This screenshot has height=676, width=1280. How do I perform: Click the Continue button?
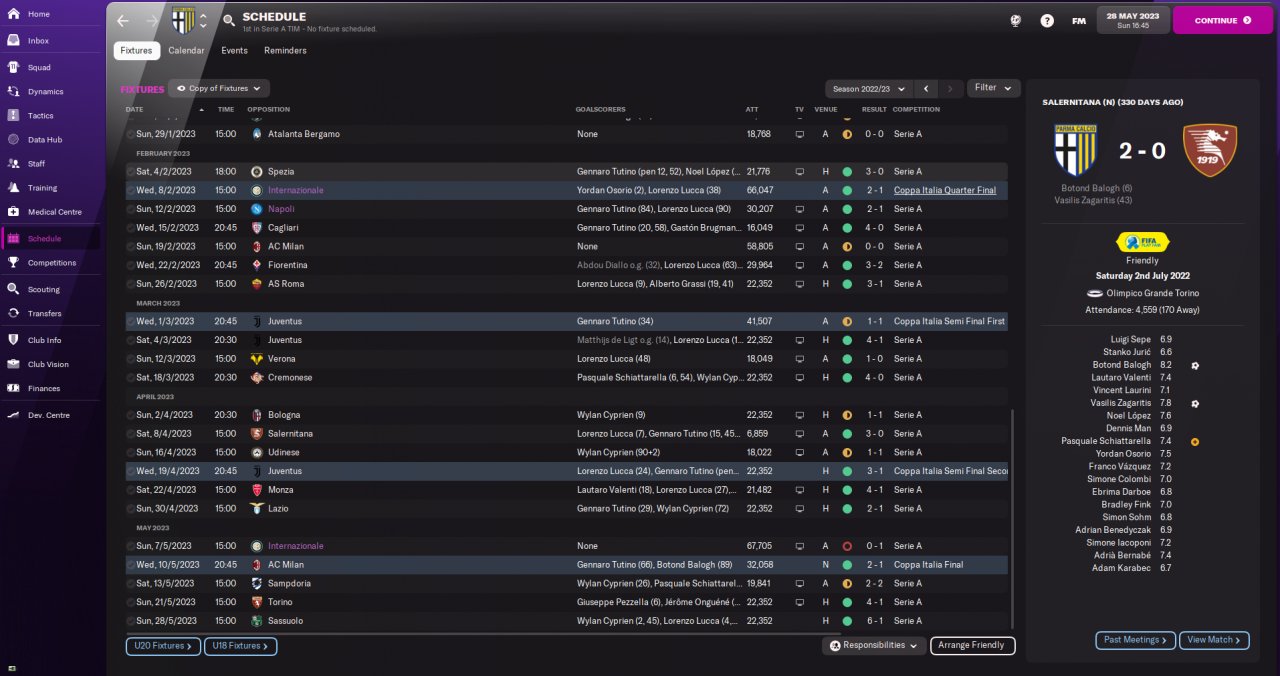click(x=1222, y=20)
